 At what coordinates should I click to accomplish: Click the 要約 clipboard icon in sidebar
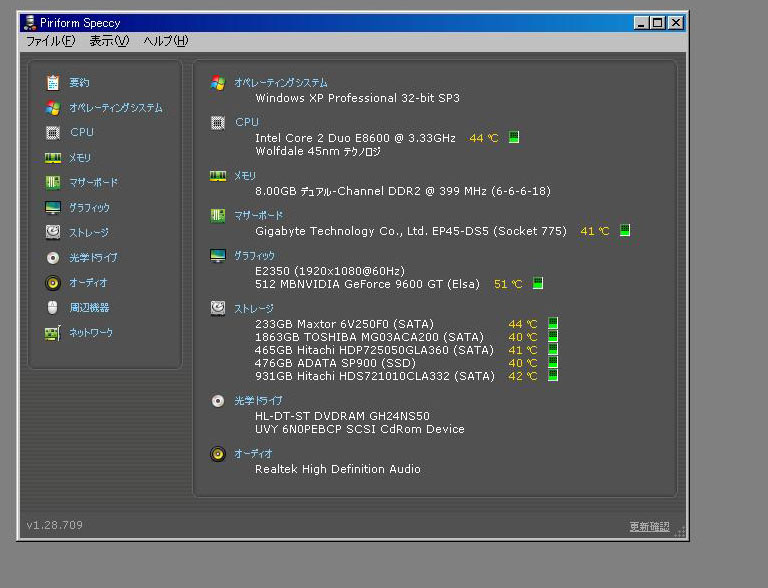pyautogui.click(x=53, y=82)
